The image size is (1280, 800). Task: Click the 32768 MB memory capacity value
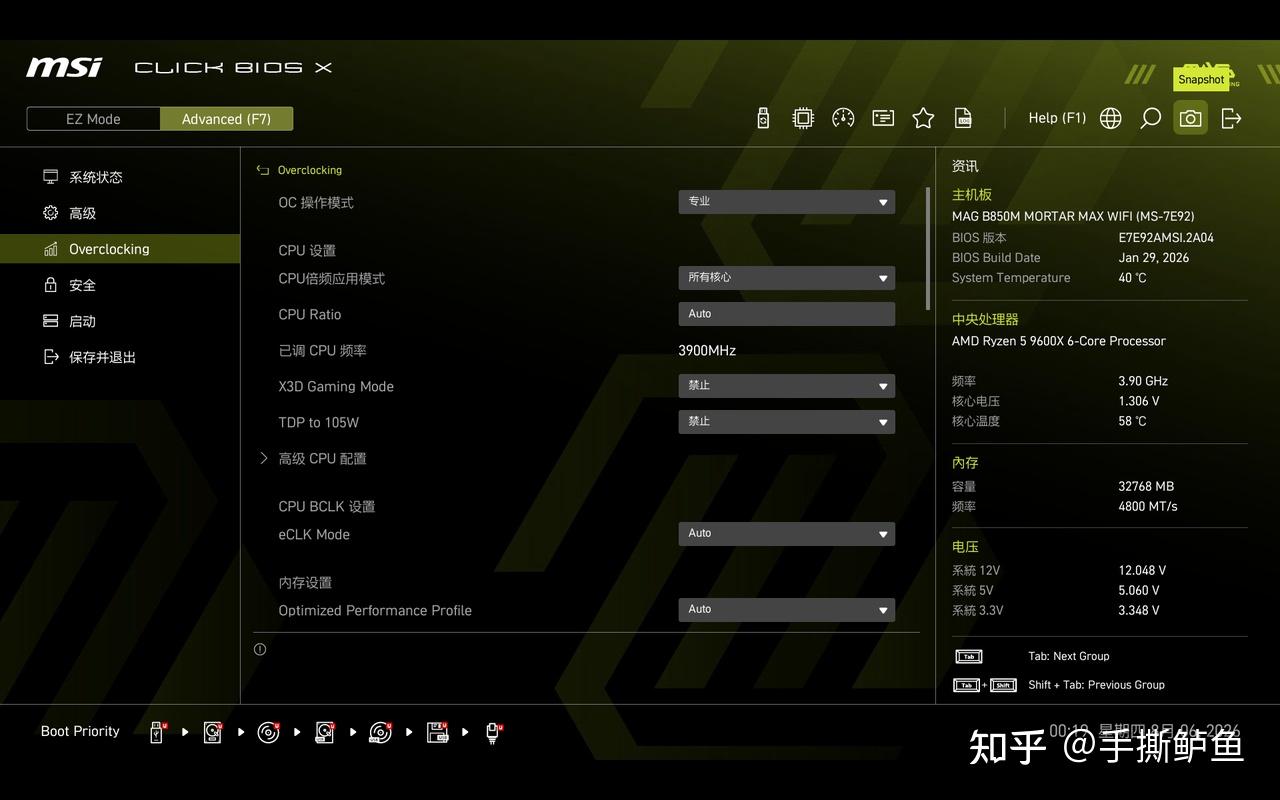[1146, 487]
